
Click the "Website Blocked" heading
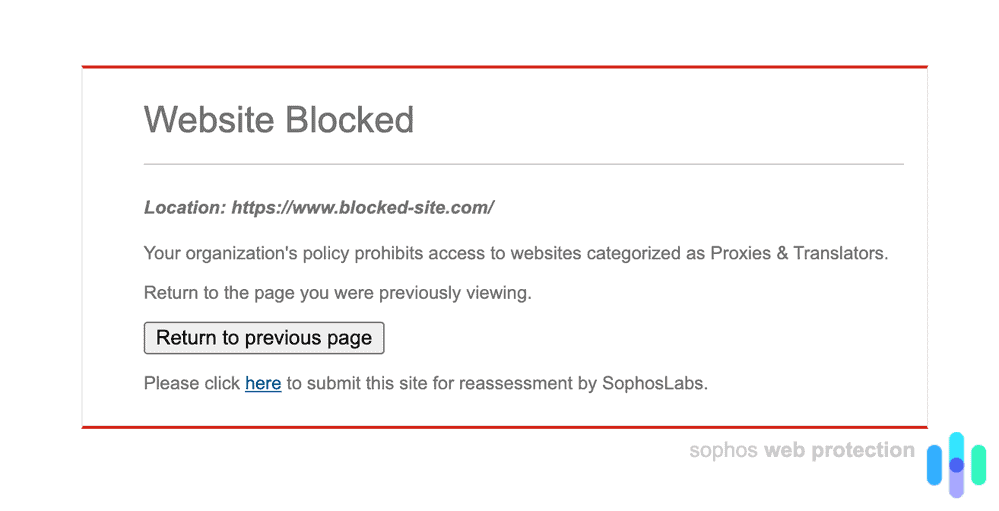pyautogui.click(x=279, y=120)
